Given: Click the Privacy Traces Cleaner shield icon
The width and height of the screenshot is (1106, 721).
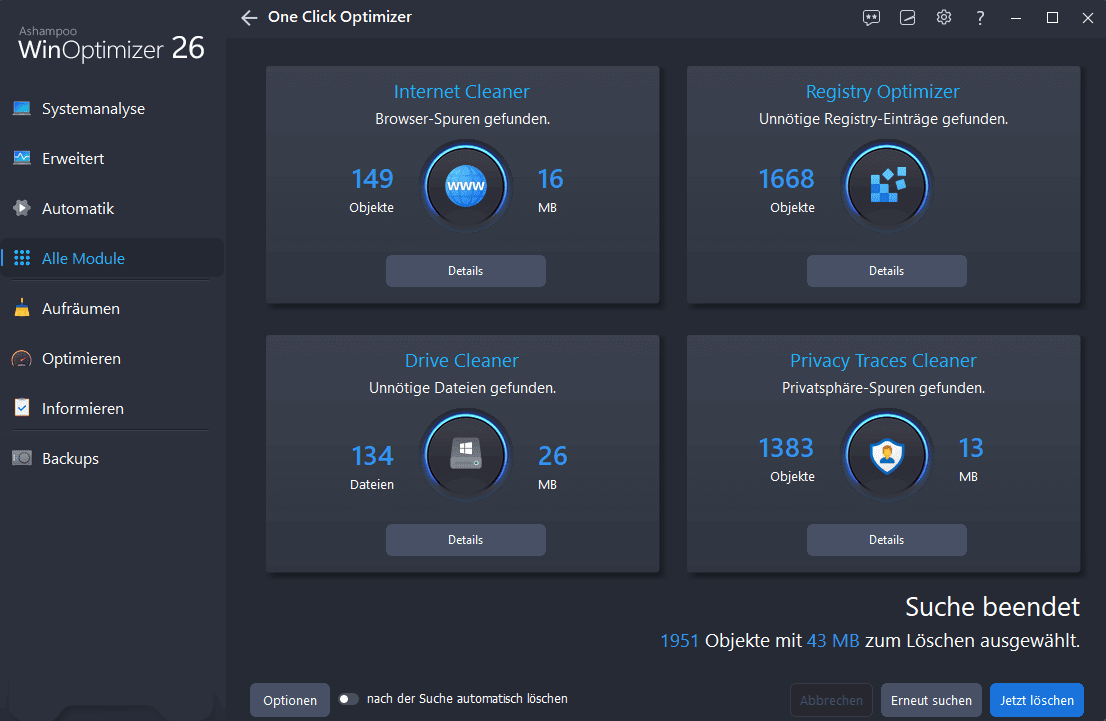Looking at the screenshot, I should coord(886,456).
